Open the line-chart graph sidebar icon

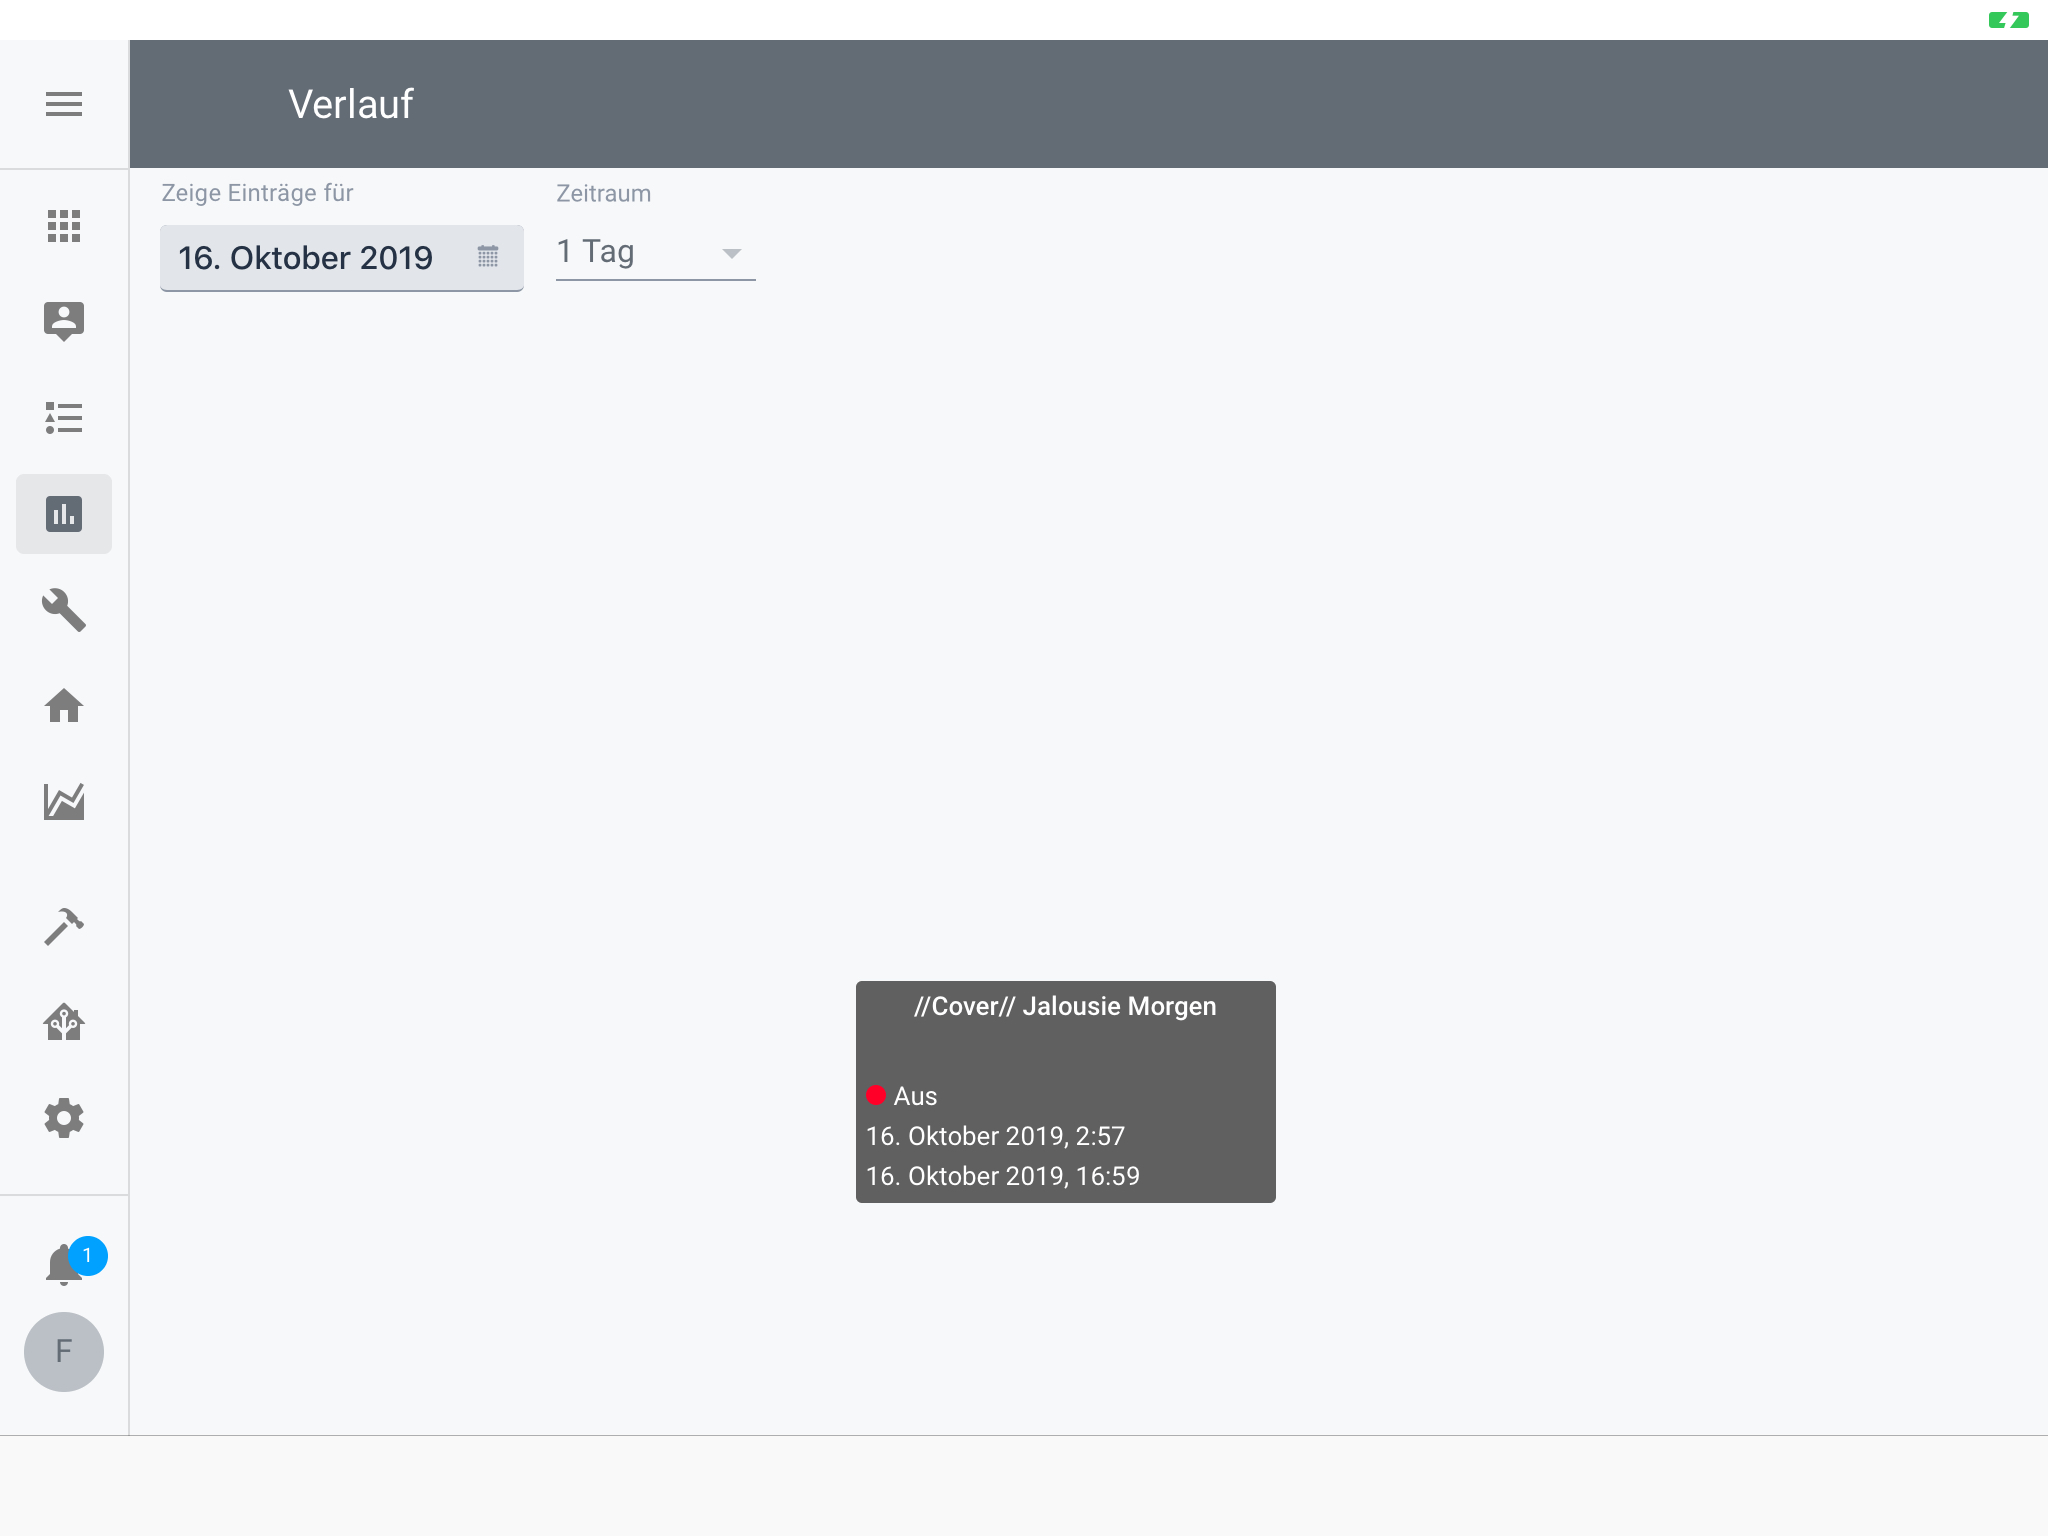(x=64, y=802)
